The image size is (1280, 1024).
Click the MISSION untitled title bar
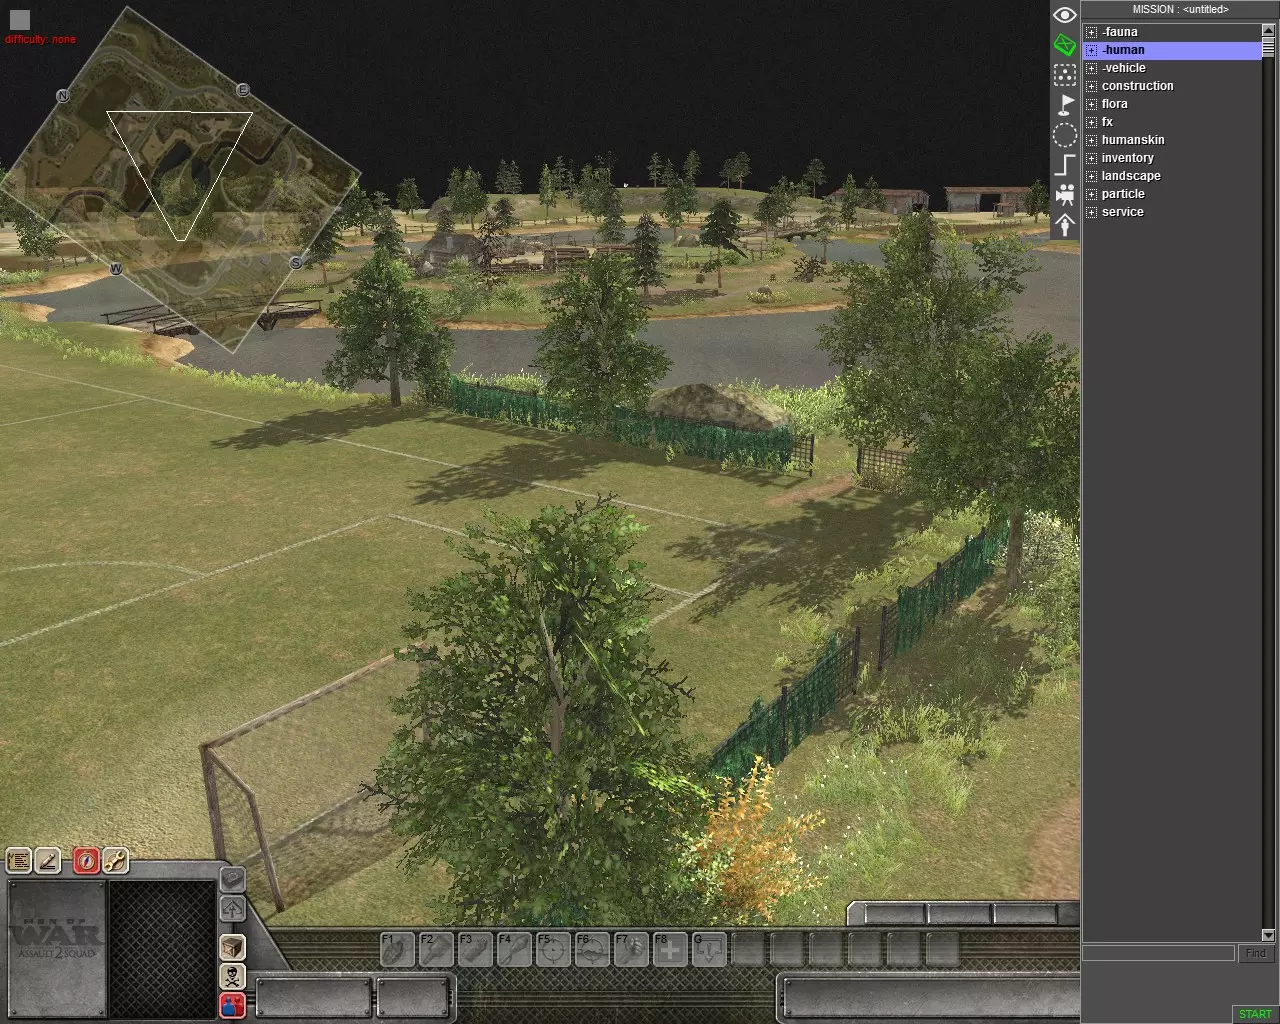1180,9
